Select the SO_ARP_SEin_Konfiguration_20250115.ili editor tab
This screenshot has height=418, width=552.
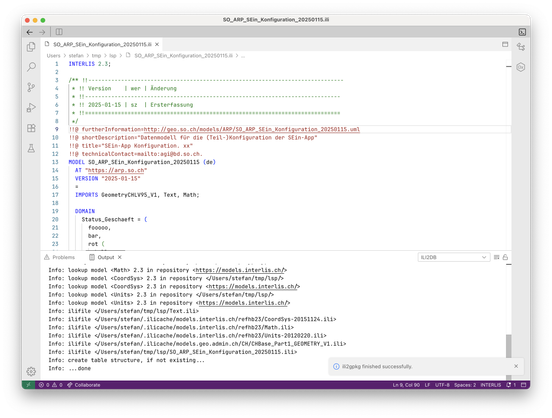click(x=102, y=44)
